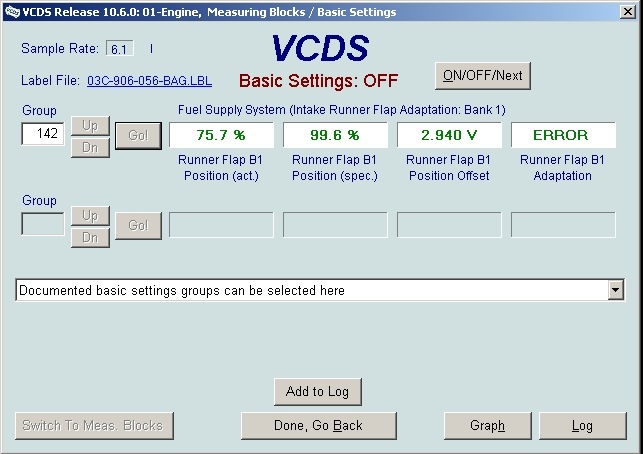Expand the dropdown arrow of basic settings list
This screenshot has width=643, height=454.
click(615, 290)
